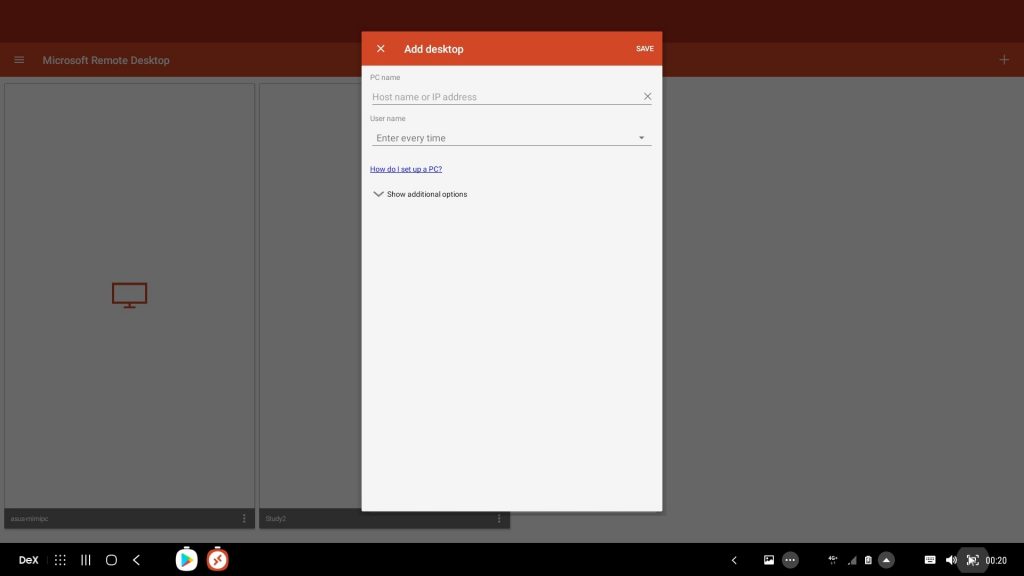The image size is (1024, 576).
Task: Click the plus icon to add connection
Action: tap(1004, 60)
